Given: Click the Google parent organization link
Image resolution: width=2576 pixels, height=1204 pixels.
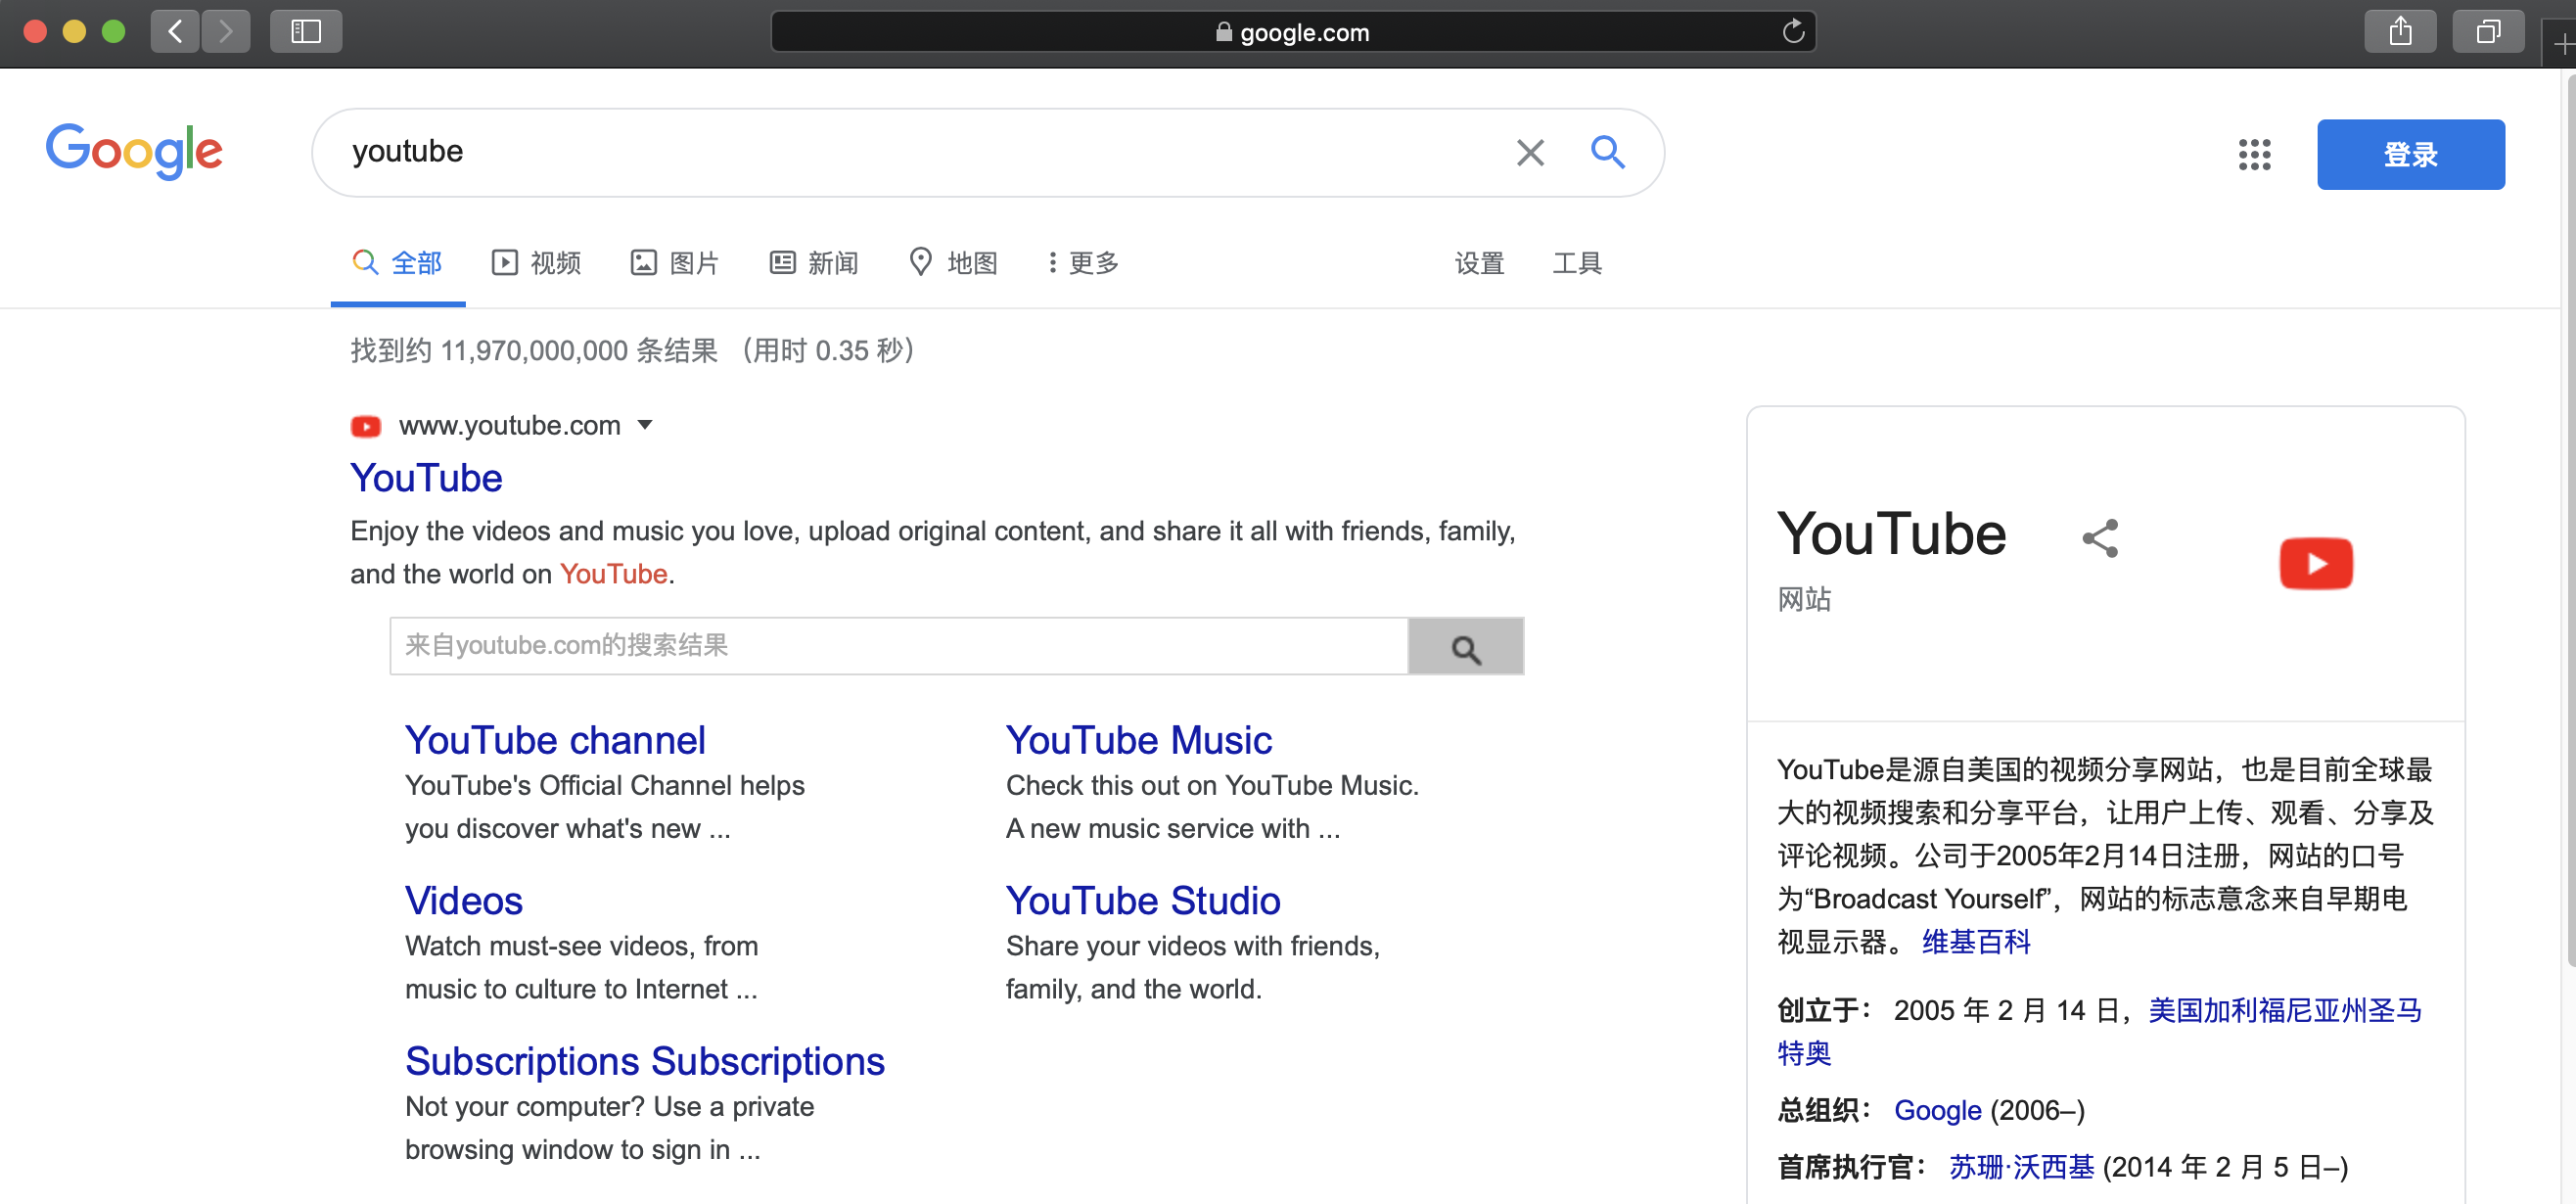Looking at the screenshot, I should (1937, 1110).
